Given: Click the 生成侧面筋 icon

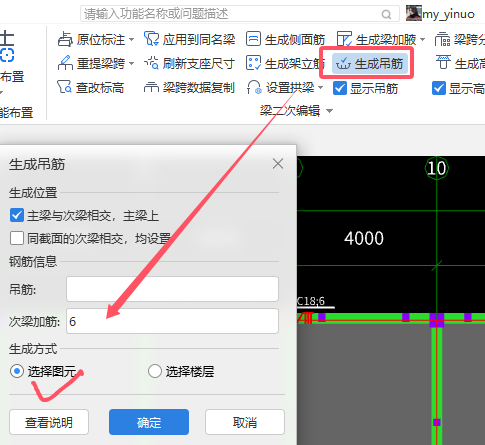Looking at the screenshot, I should click(x=253, y=39).
